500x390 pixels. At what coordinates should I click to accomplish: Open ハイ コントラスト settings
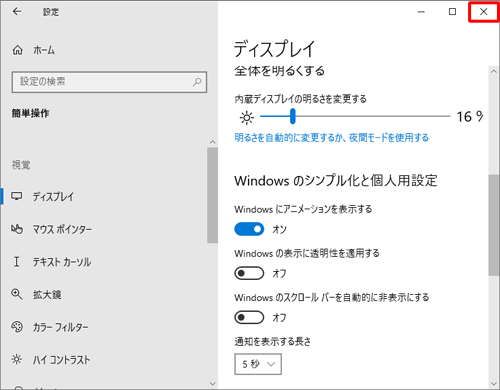50,360
